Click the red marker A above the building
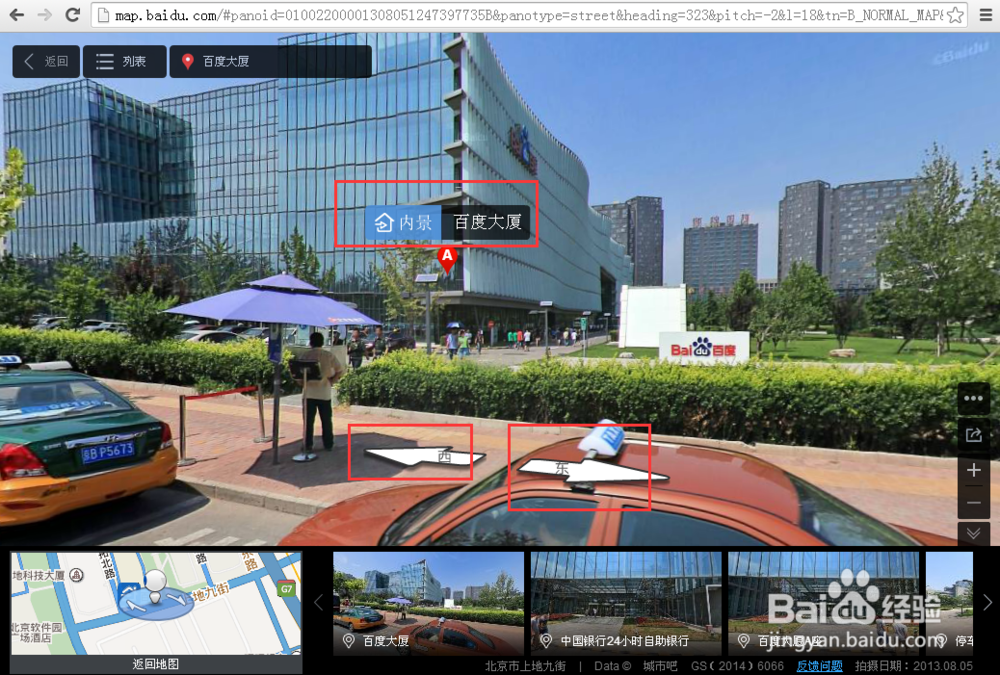The width and height of the screenshot is (1000, 675). [x=447, y=256]
